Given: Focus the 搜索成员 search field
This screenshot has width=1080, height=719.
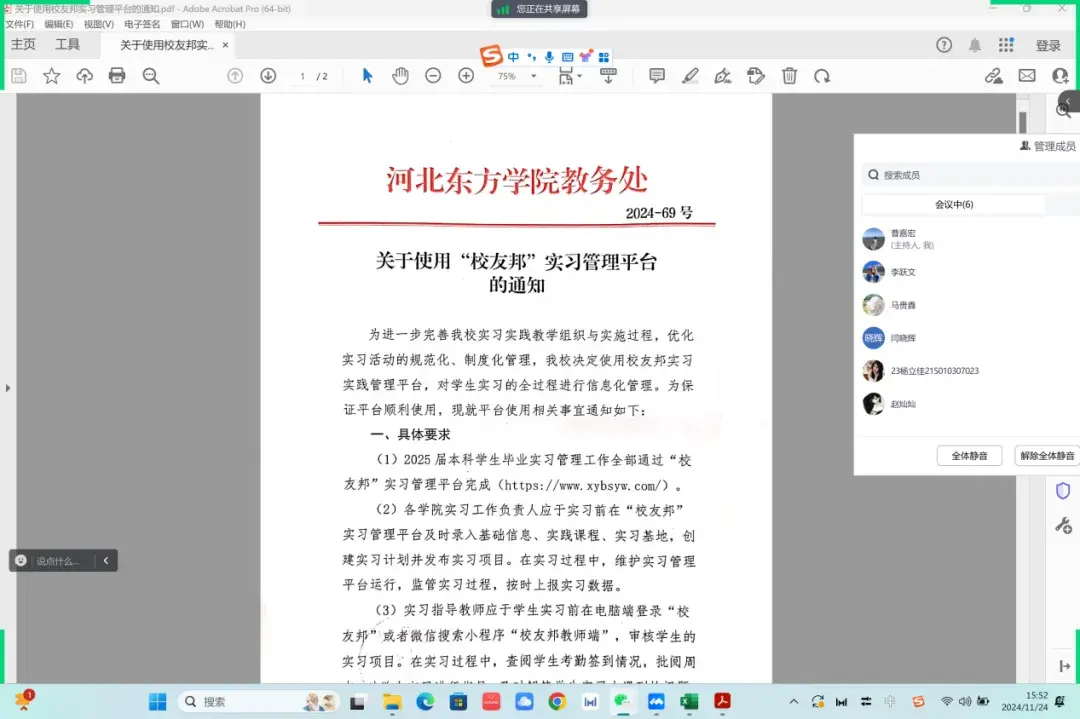Looking at the screenshot, I should click(x=971, y=175).
